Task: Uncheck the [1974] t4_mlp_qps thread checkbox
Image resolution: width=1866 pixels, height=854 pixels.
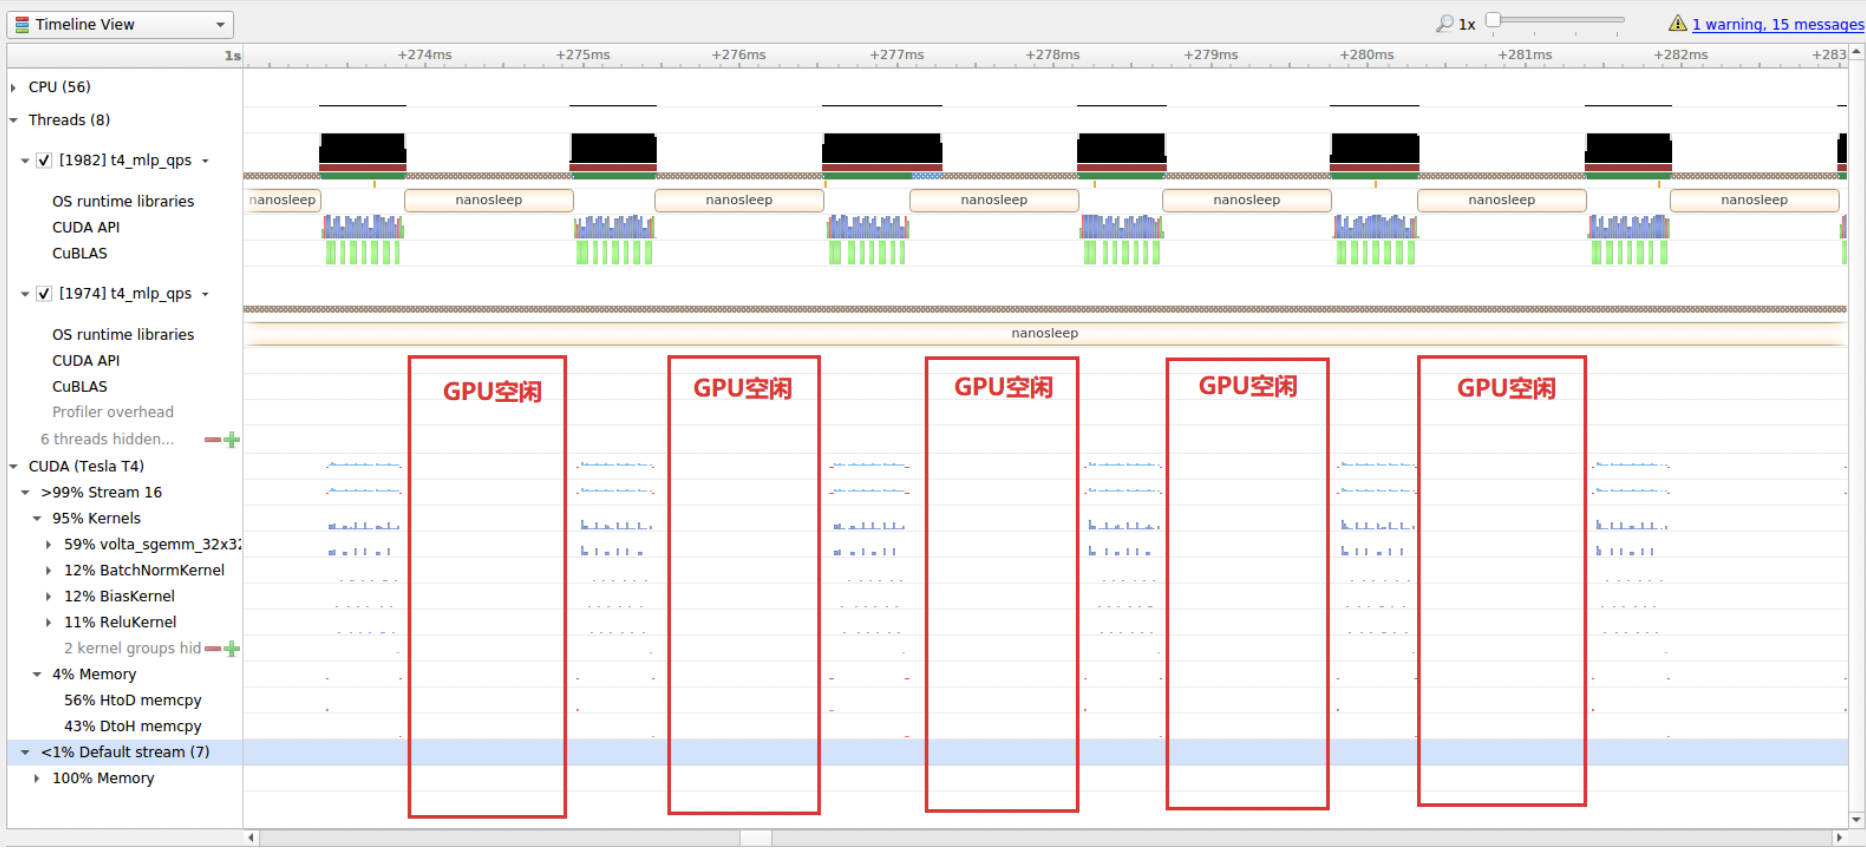Action: point(44,294)
